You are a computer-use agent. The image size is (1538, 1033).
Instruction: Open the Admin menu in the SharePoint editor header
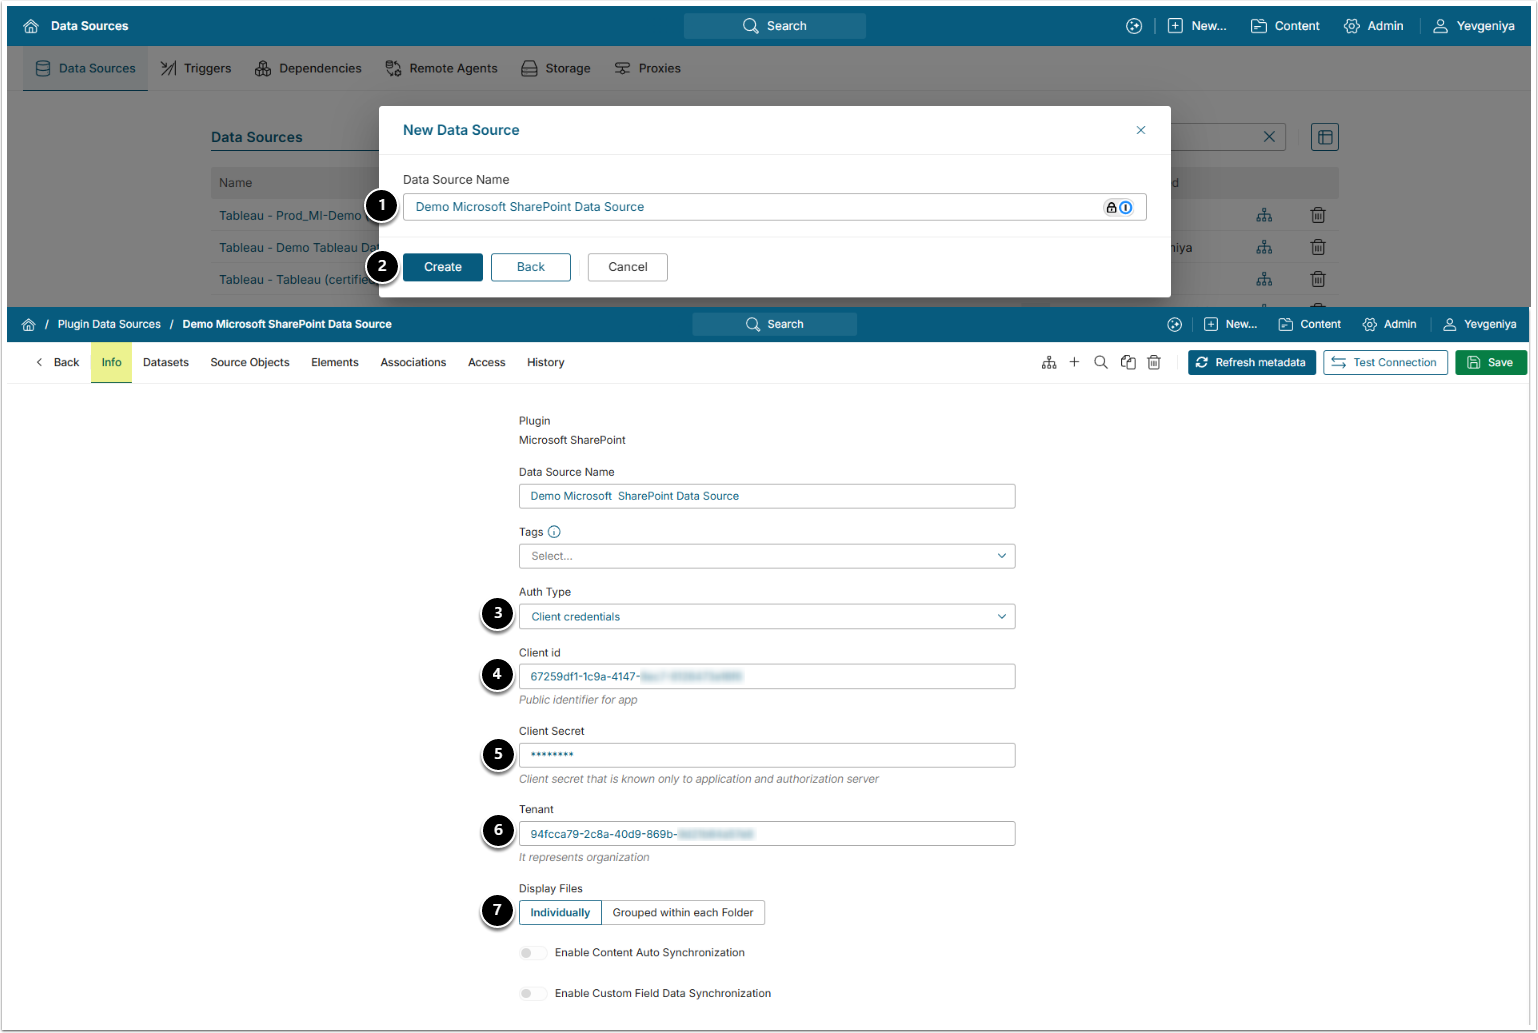tap(1390, 324)
